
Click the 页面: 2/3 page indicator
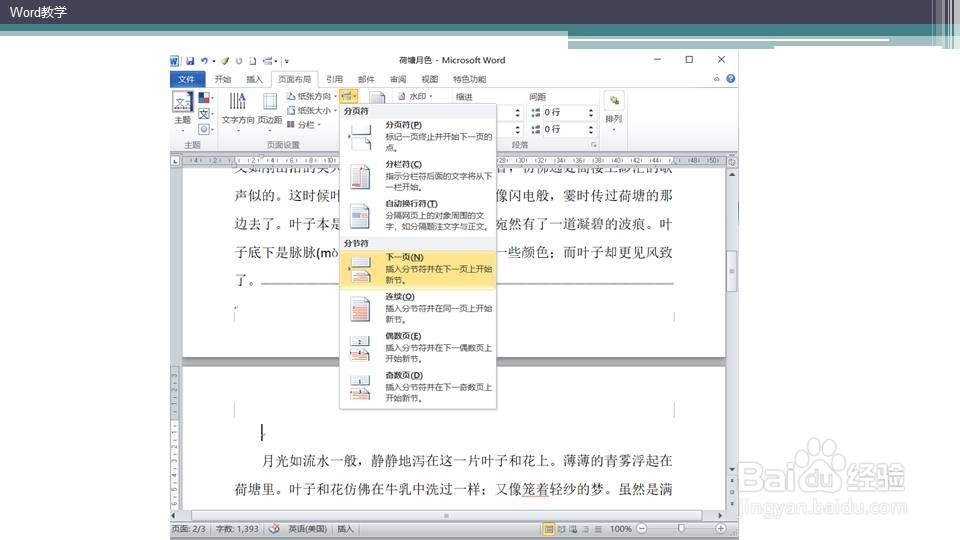tap(189, 528)
